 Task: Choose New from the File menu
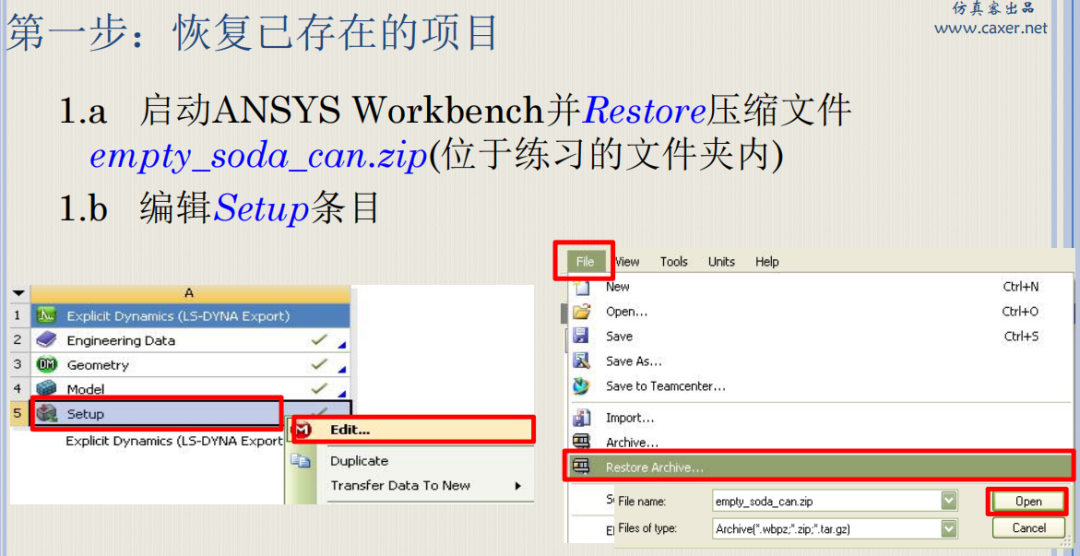[618, 287]
